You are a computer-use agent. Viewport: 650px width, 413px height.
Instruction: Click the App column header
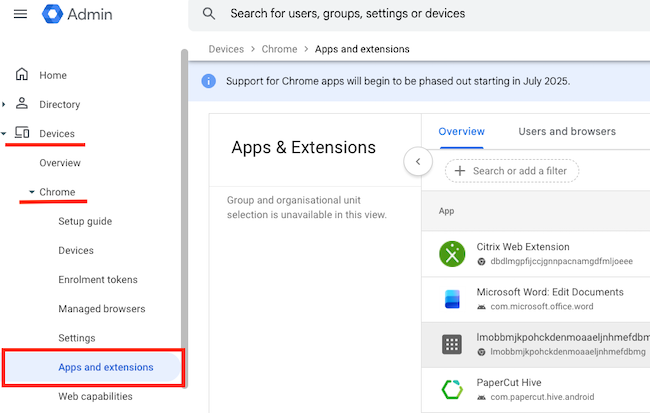446,211
